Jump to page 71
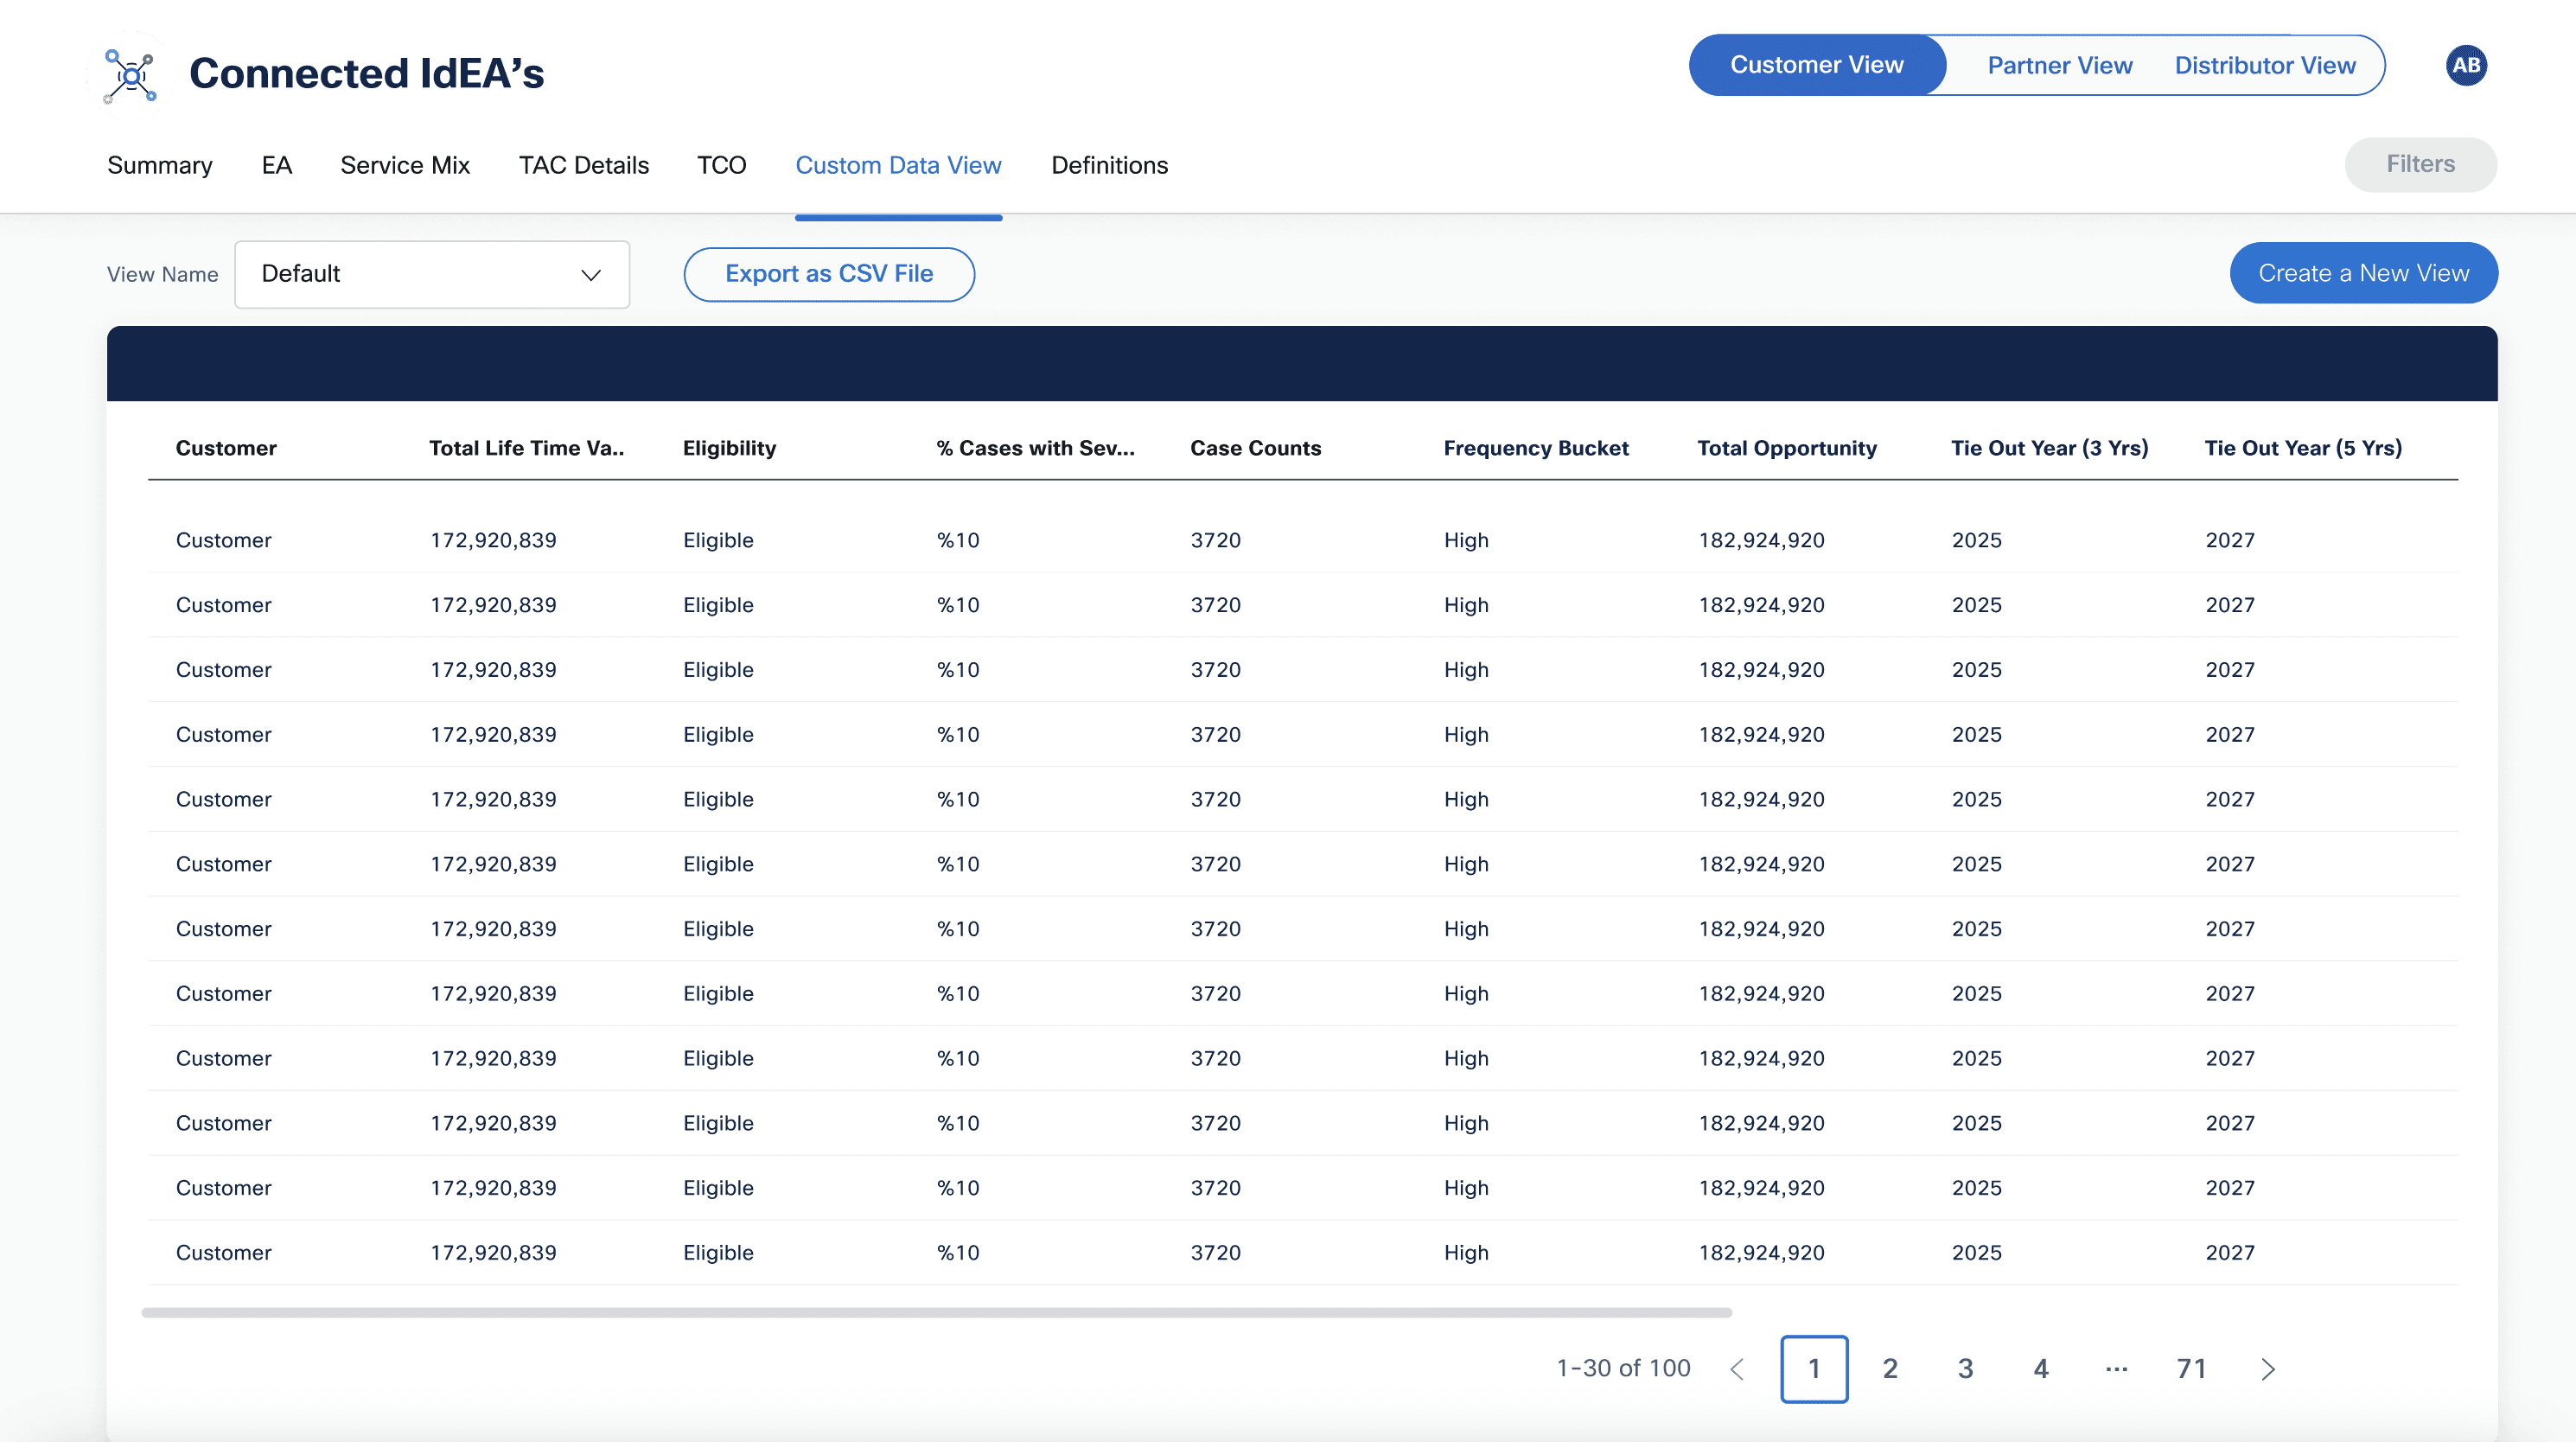This screenshot has width=2576, height=1442. point(2192,1369)
